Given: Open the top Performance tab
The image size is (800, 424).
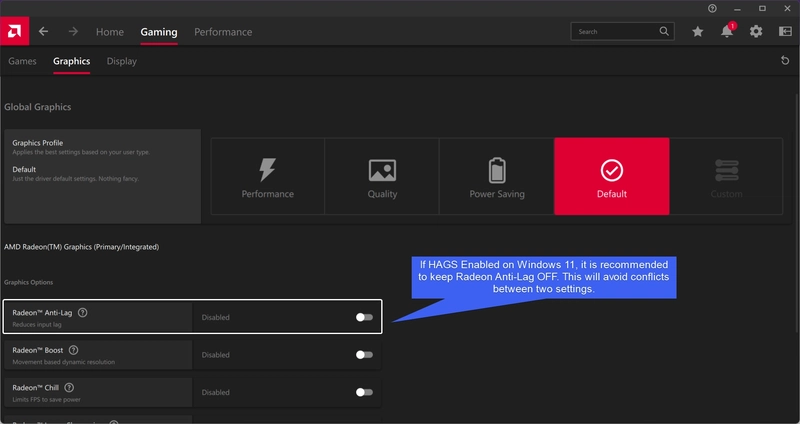Looking at the screenshot, I should point(223,32).
